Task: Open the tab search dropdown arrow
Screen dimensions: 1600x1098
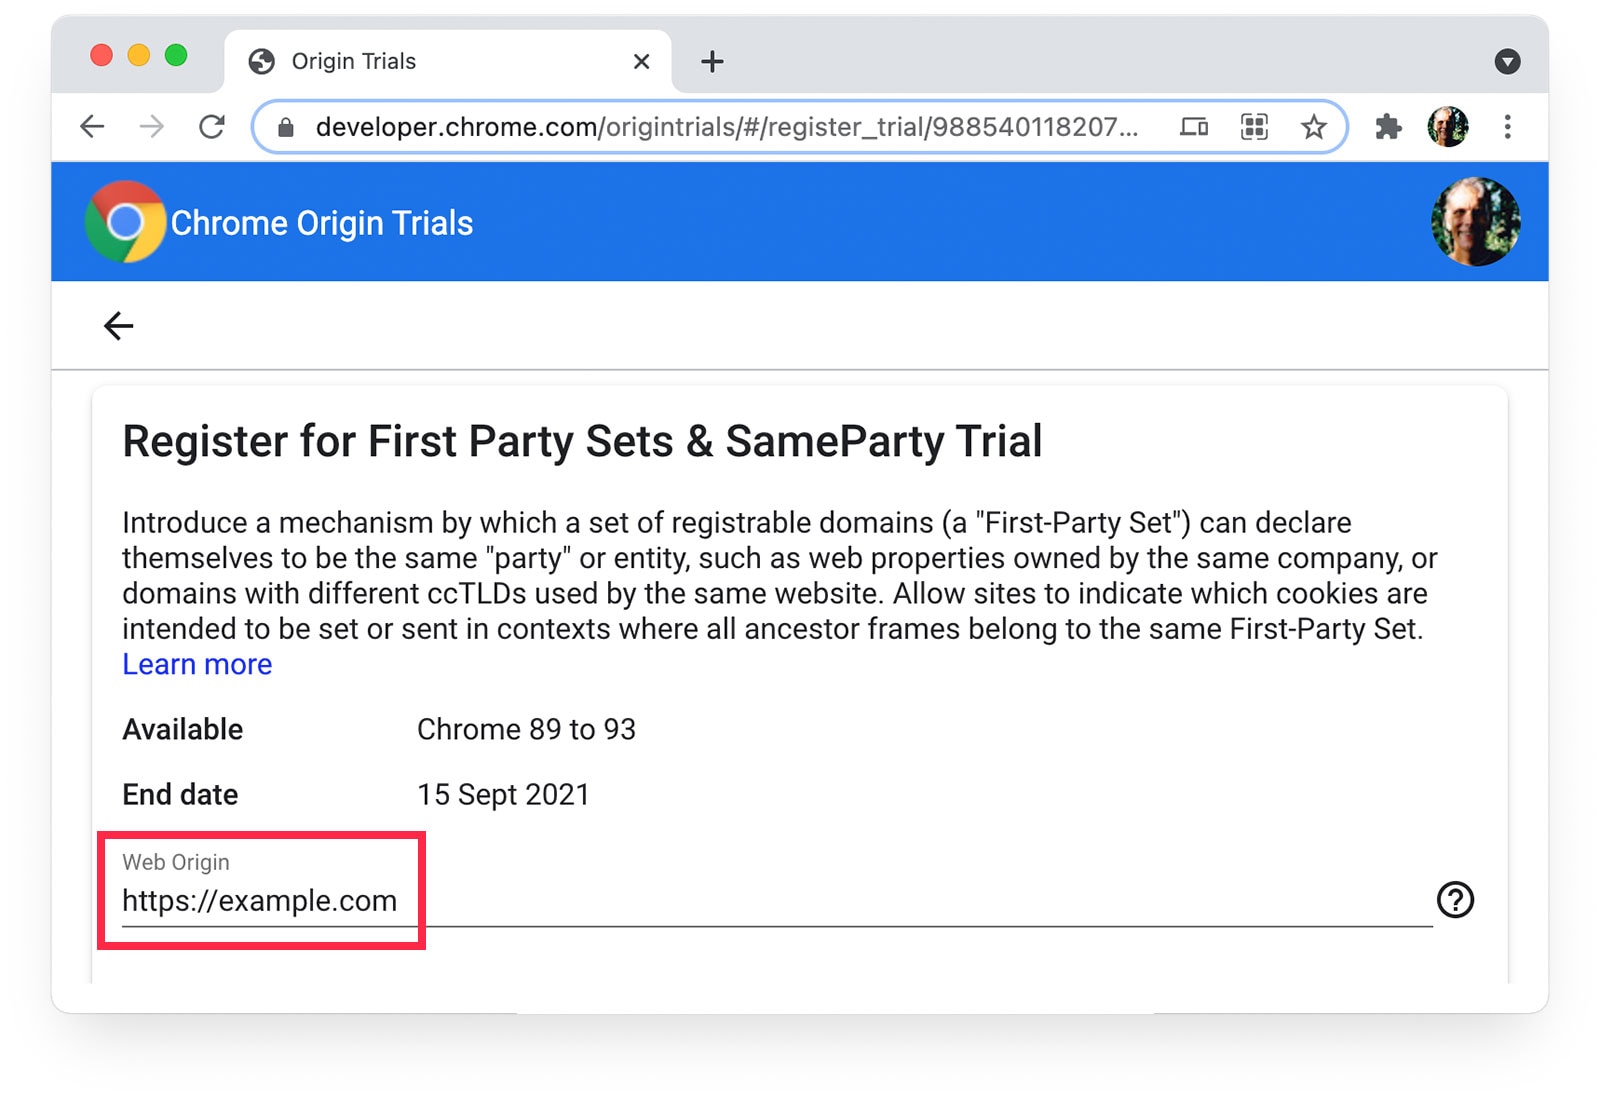Action: 1507,62
